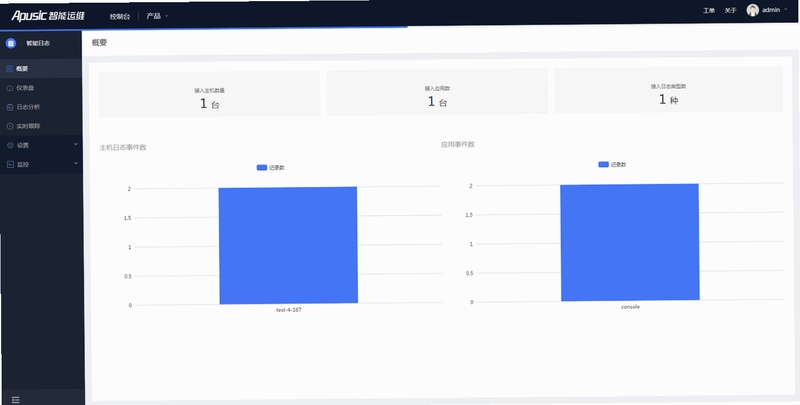Open the 概要 overview sidebar item
This screenshot has height=405, width=800.
(x=41, y=68)
